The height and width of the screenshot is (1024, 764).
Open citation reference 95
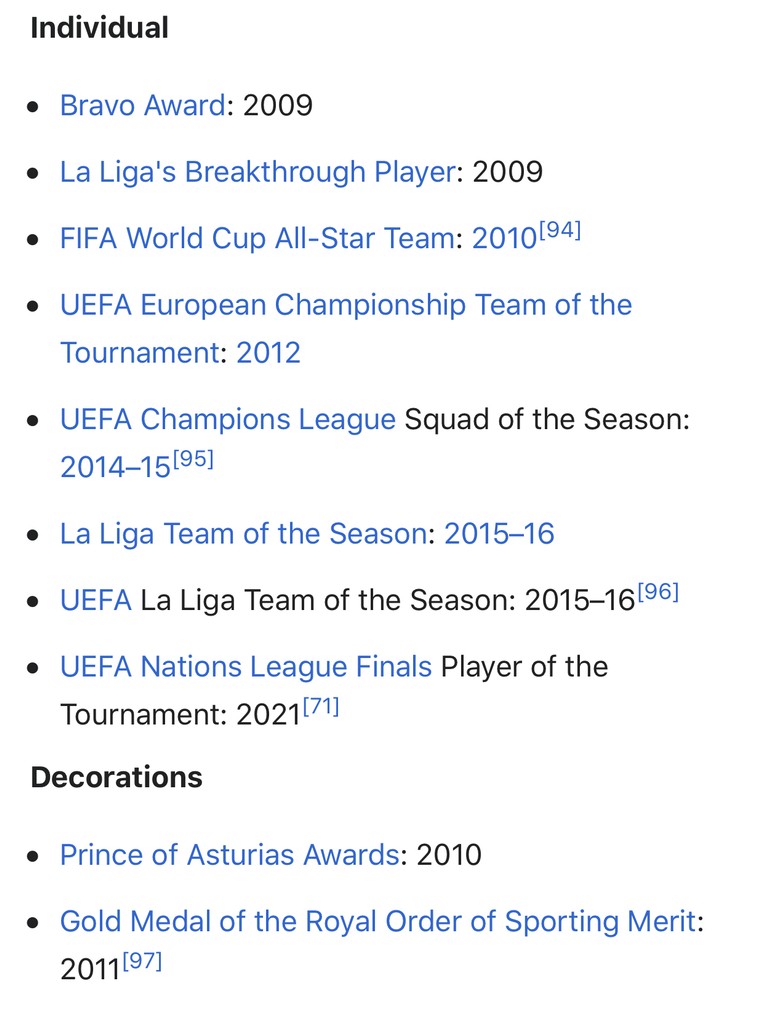click(193, 460)
